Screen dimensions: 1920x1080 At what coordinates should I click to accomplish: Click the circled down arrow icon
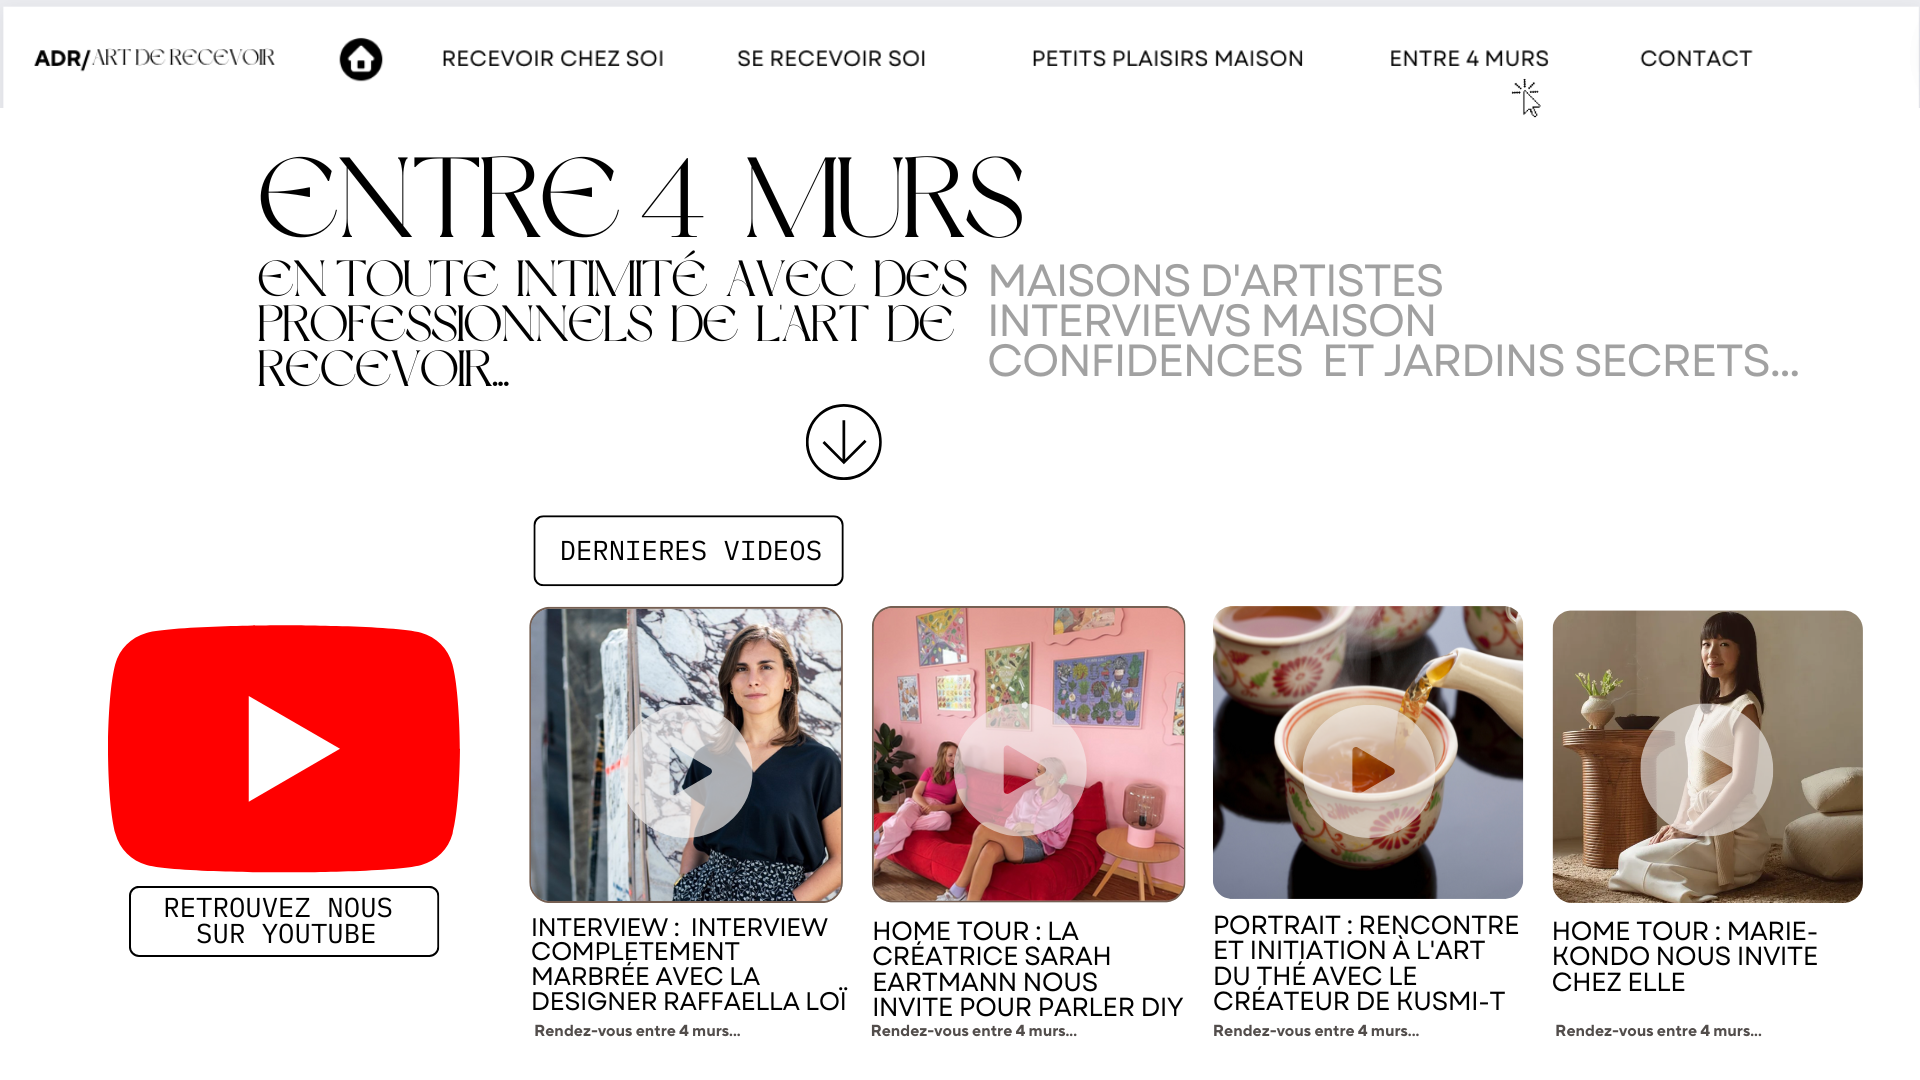pos(843,442)
